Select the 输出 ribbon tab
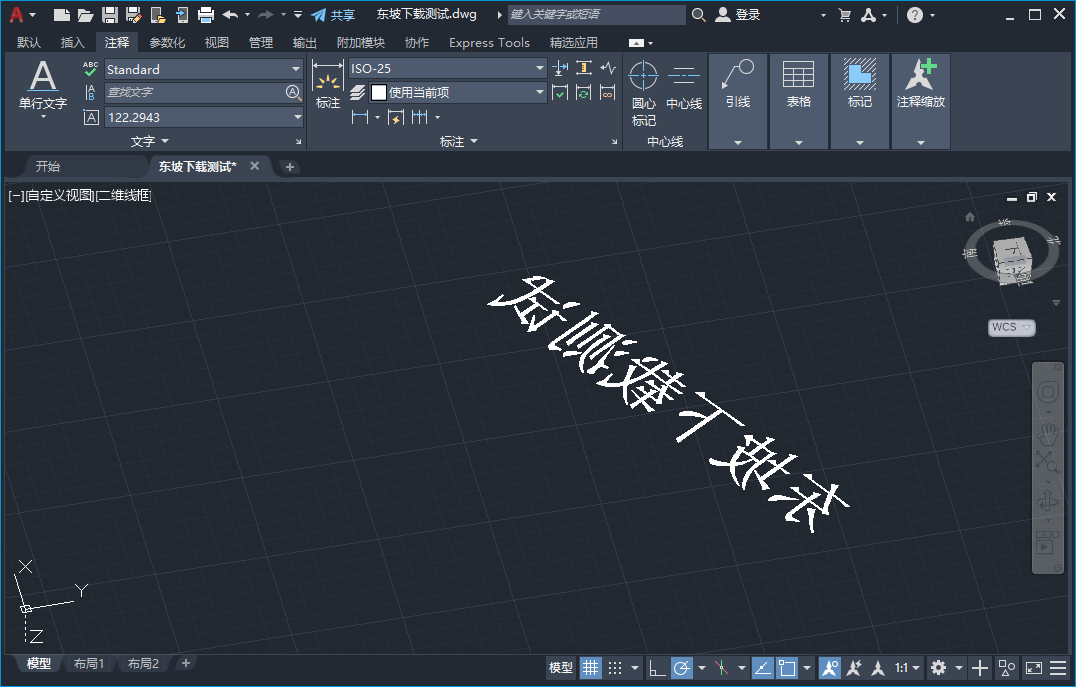 tap(305, 43)
